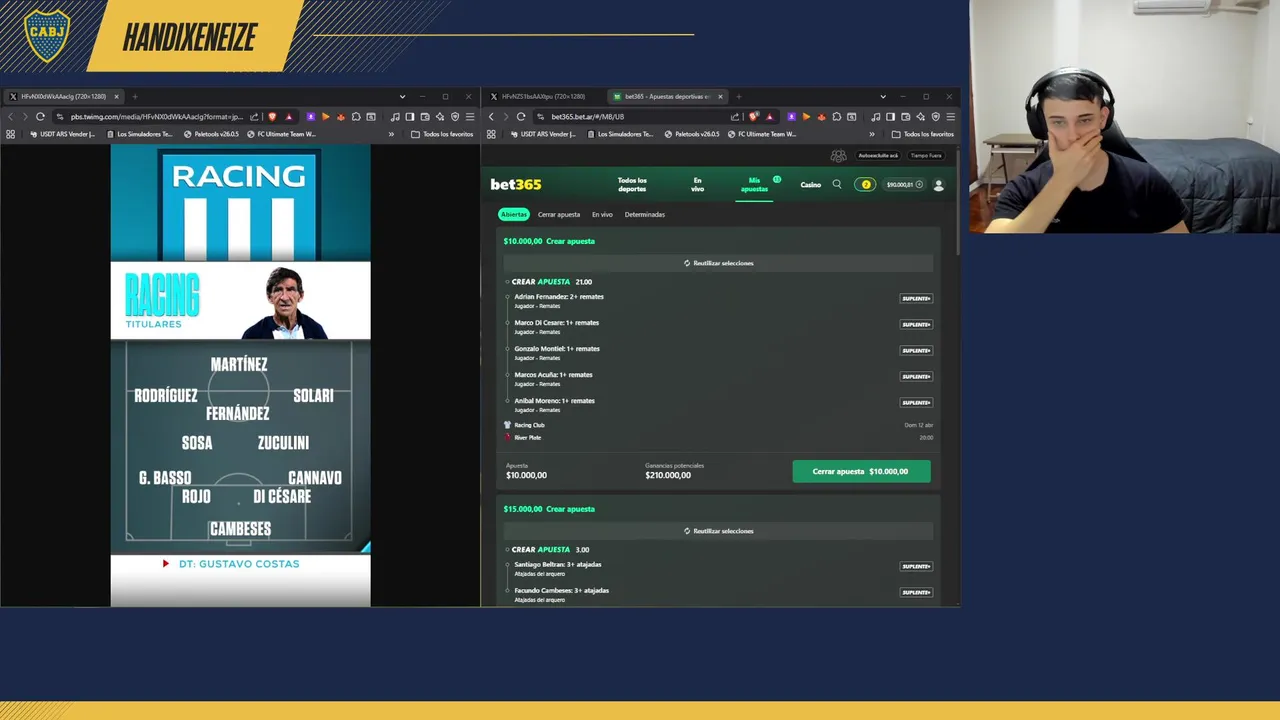
Task: Click Suplente+ next to Adrian Fernandez
Action: (916, 298)
